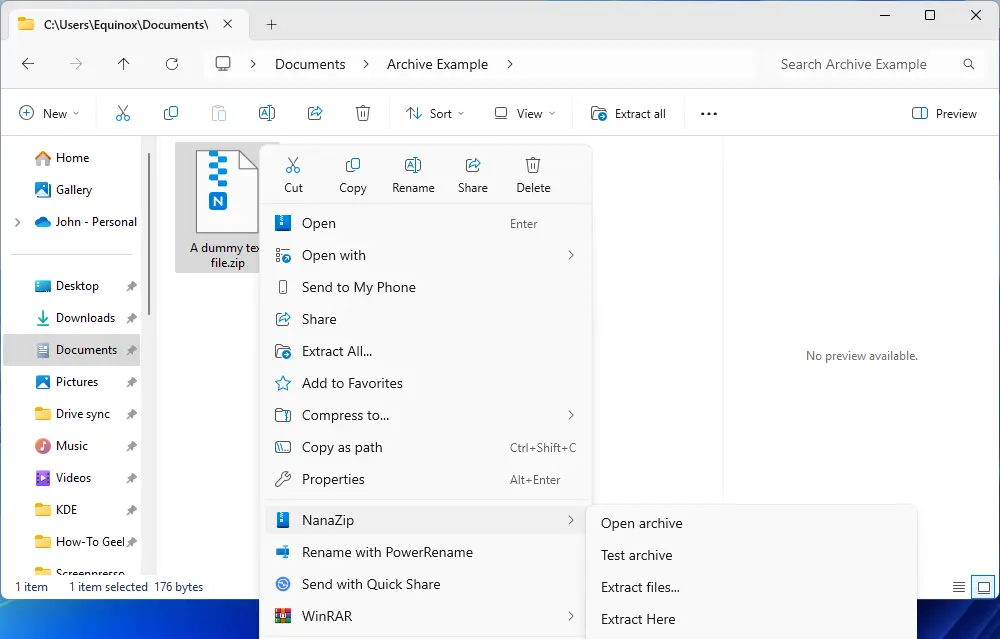Expand John - Personal OneDrive tree

(17, 223)
